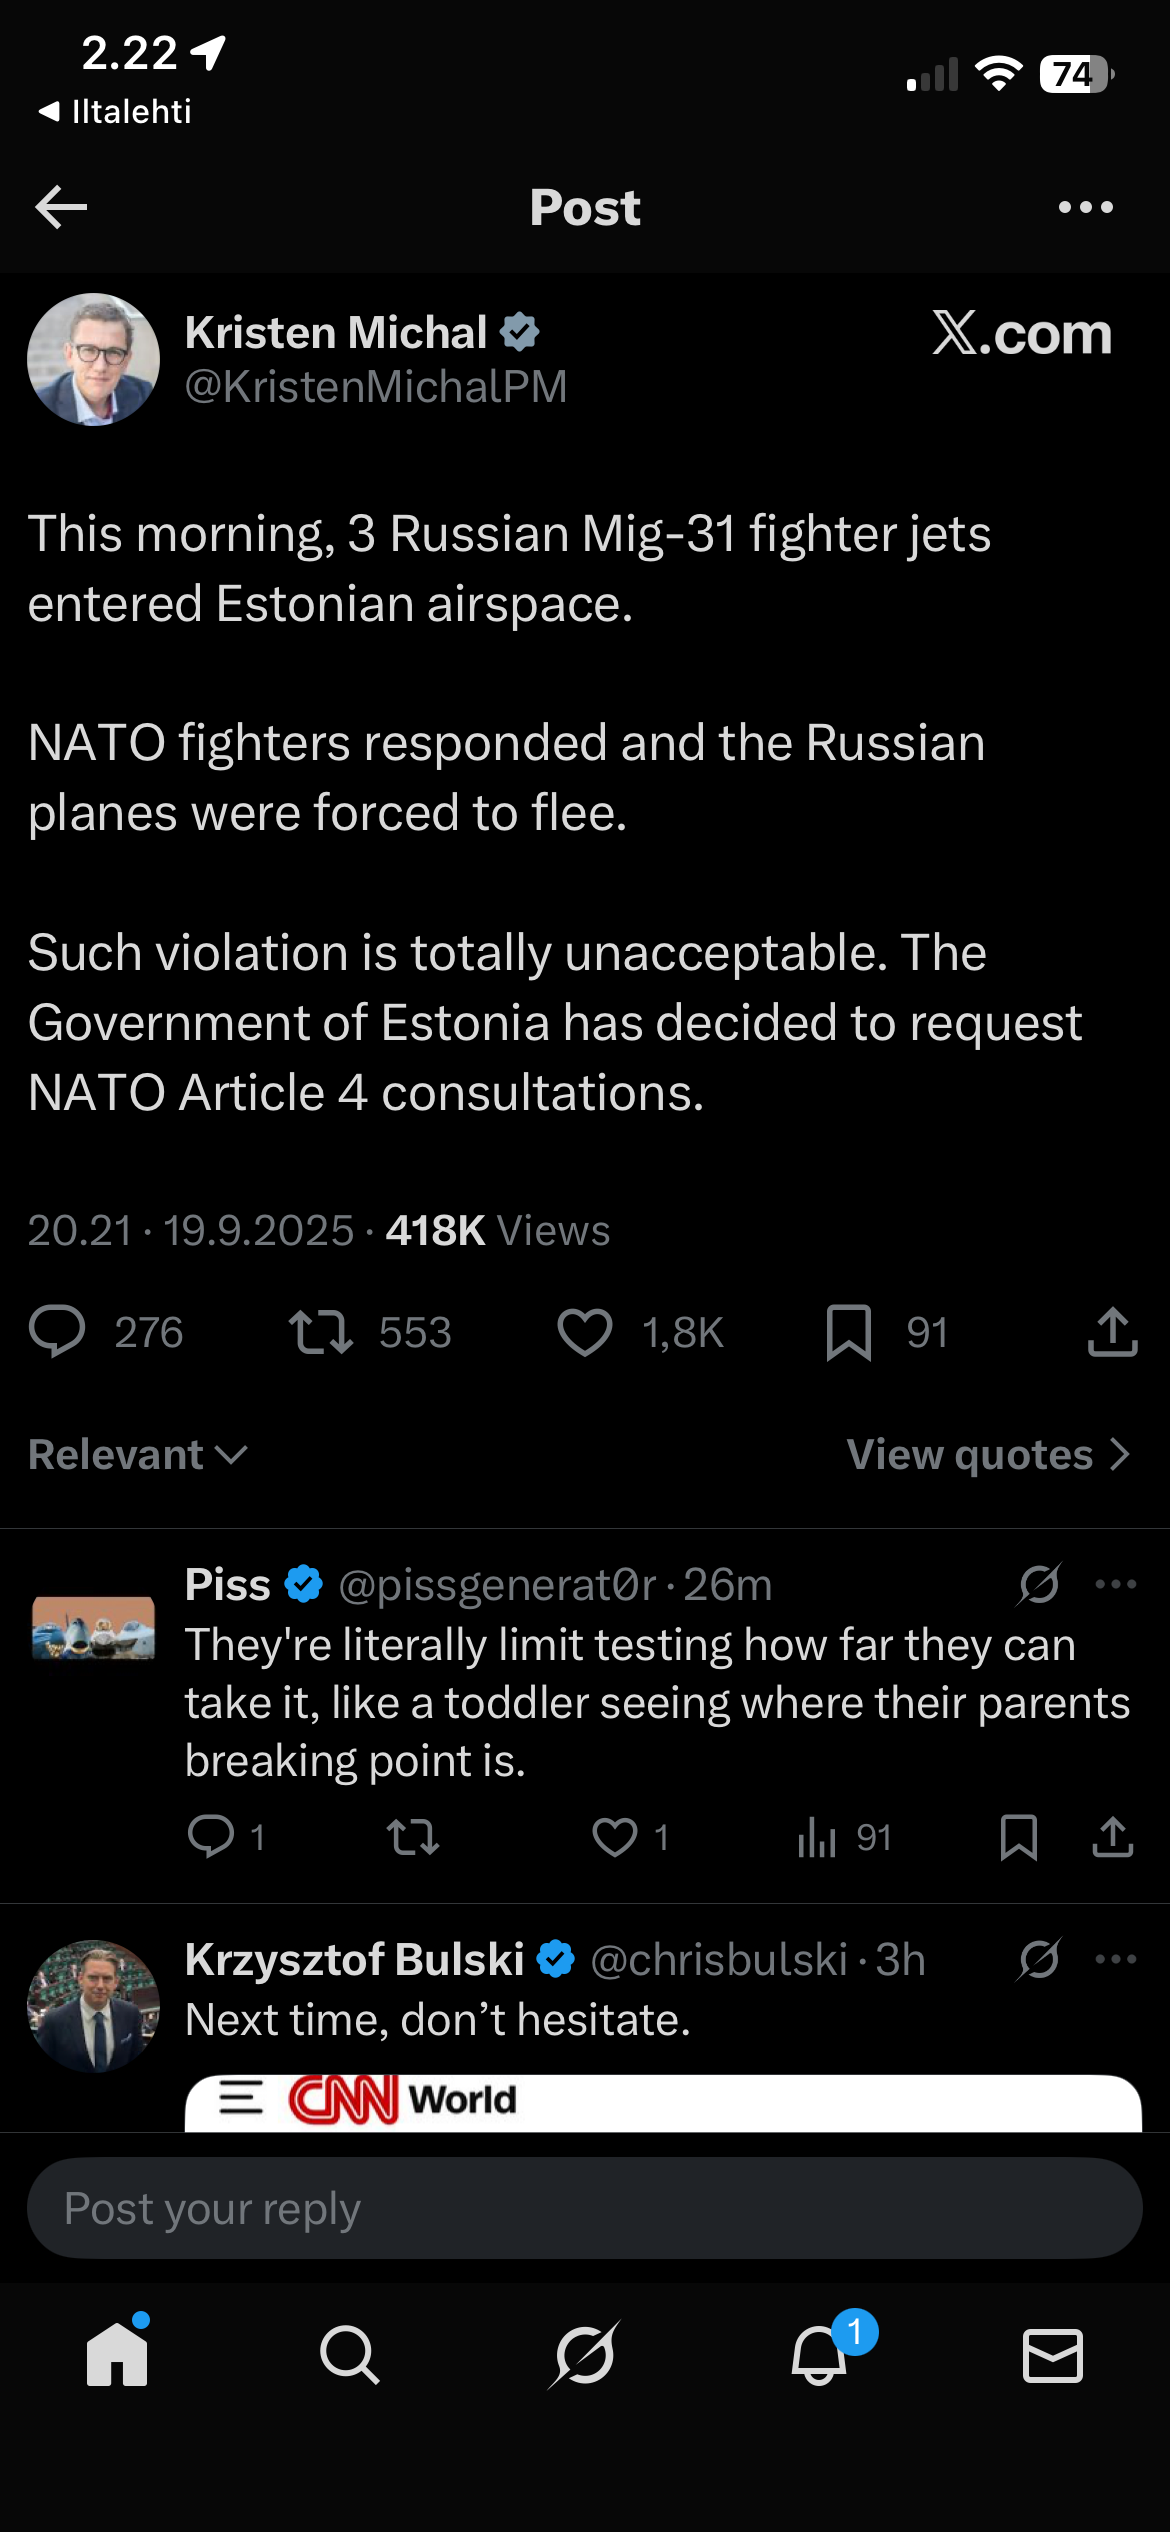Open Kristen Michal's profile picture
Viewport: 1170px width, 2532px height.
[93, 359]
